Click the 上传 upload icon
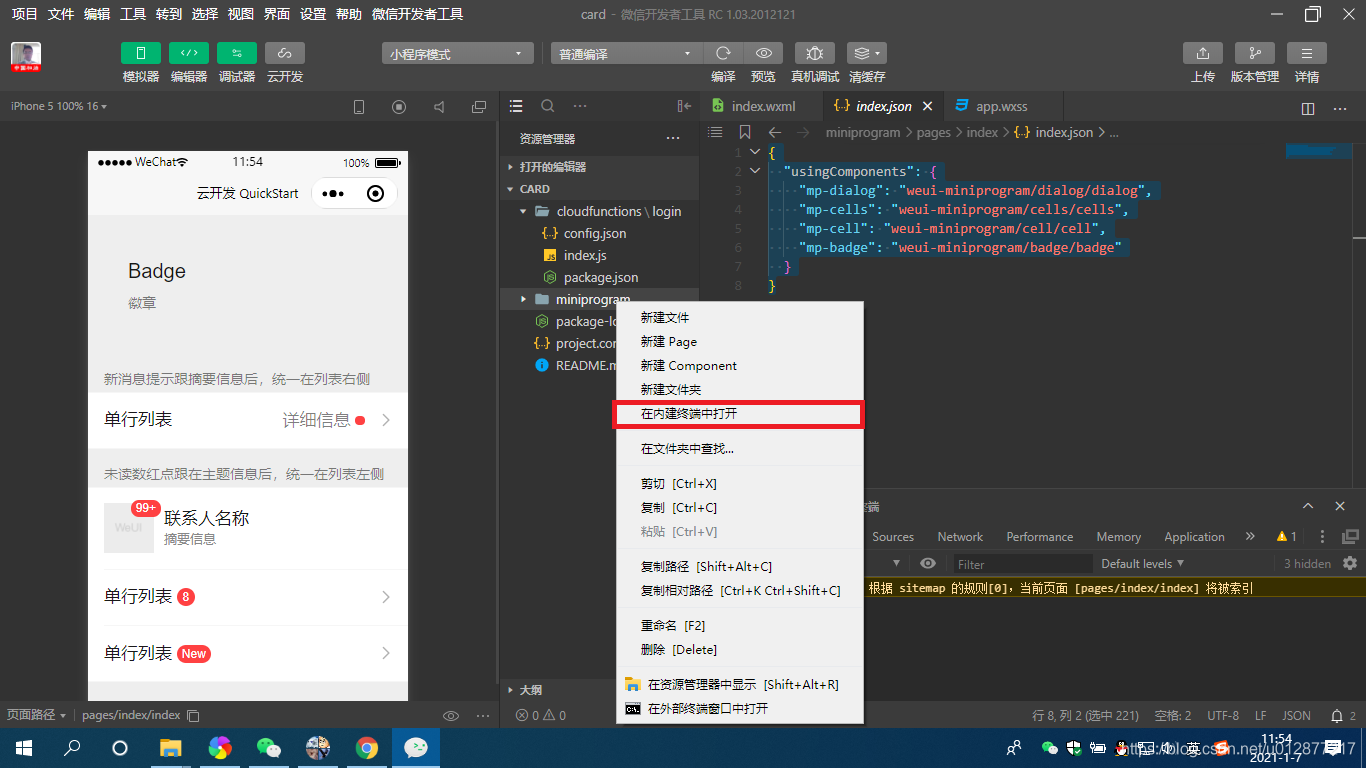 (1203, 53)
